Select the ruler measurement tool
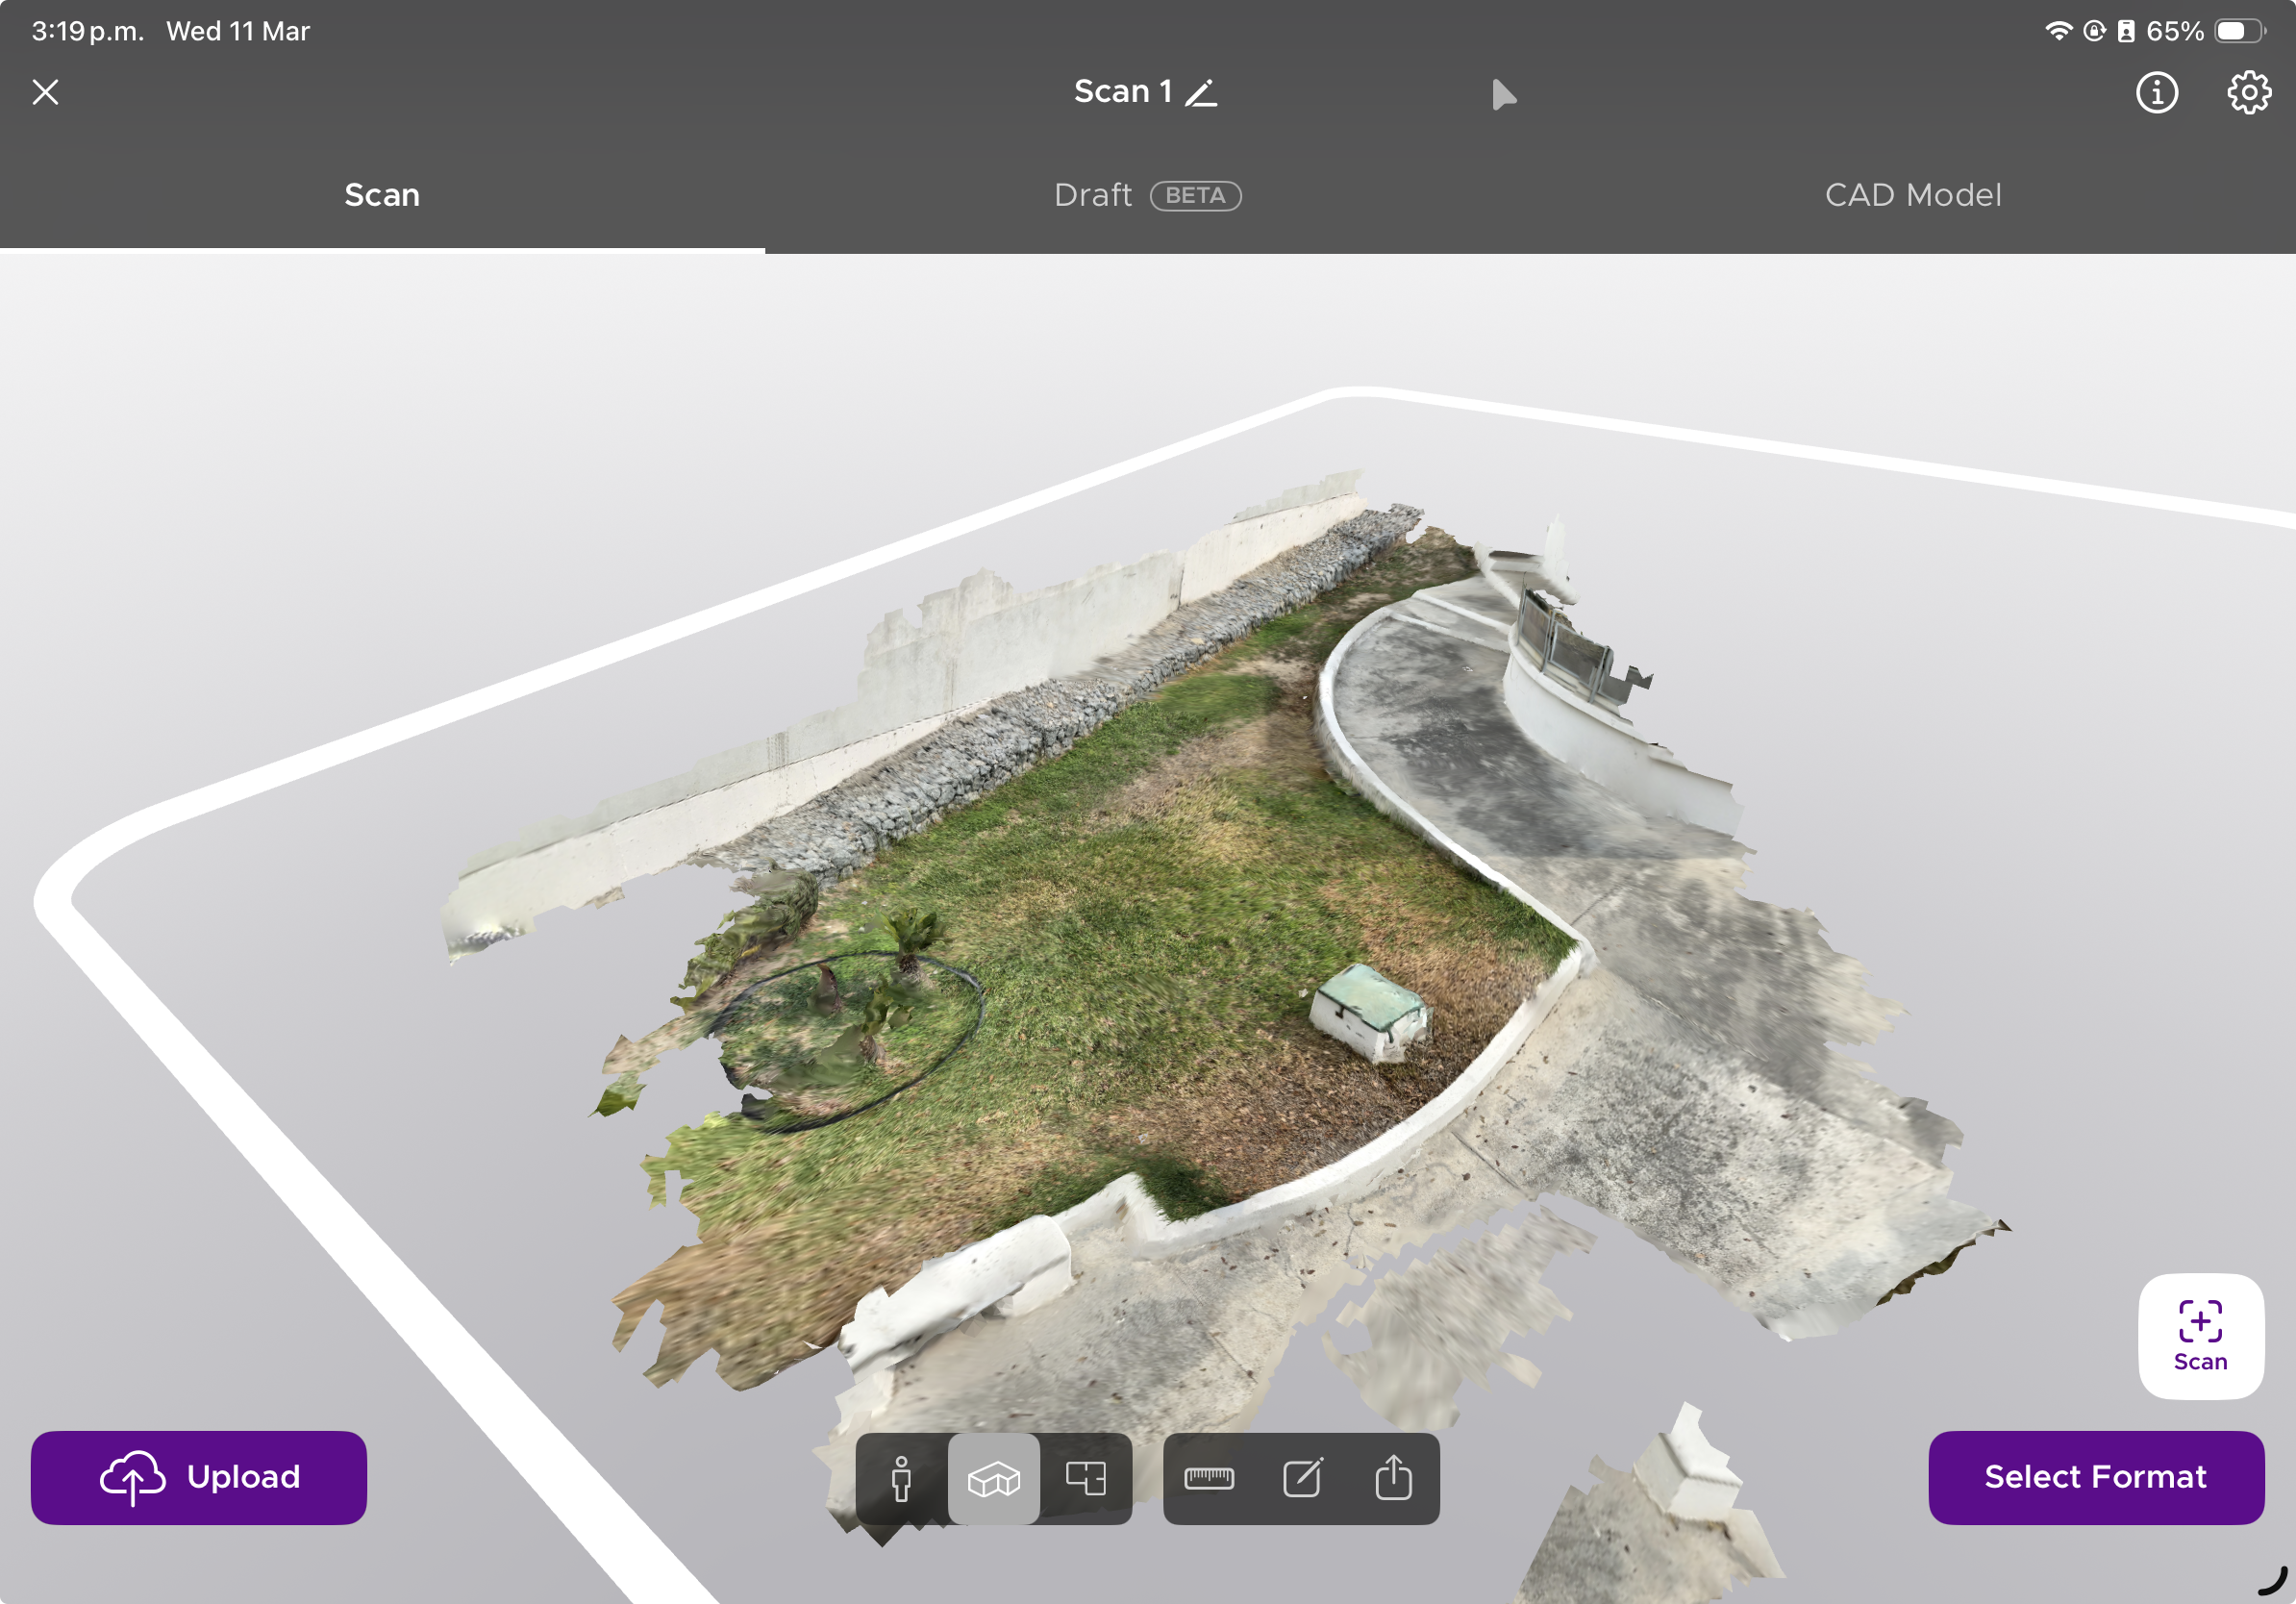Image resolution: width=2296 pixels, height=1604 pixels. coord(1209,1478)
